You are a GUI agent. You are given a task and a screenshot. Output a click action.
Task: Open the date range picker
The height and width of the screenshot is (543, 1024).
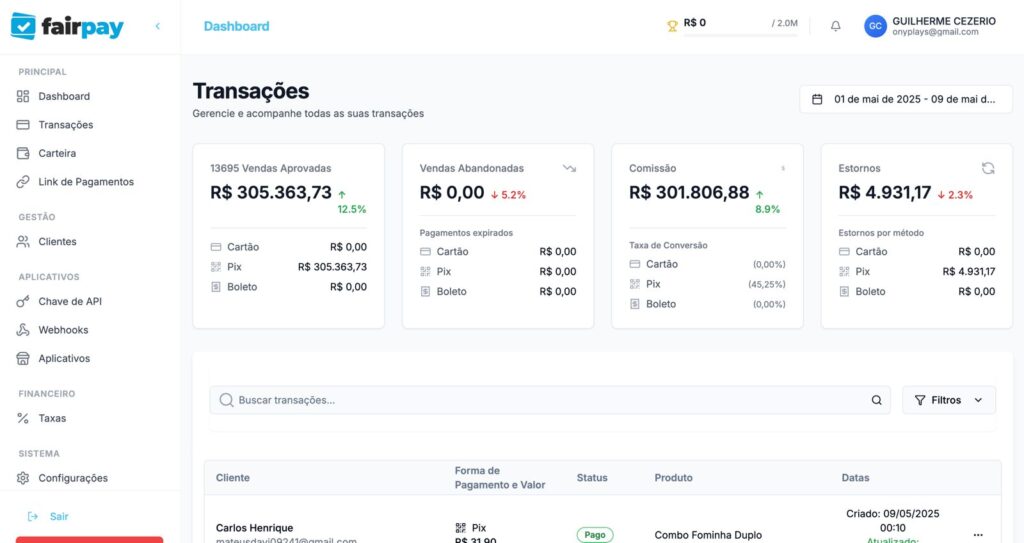pyautogui.click(x=906, y=99)
